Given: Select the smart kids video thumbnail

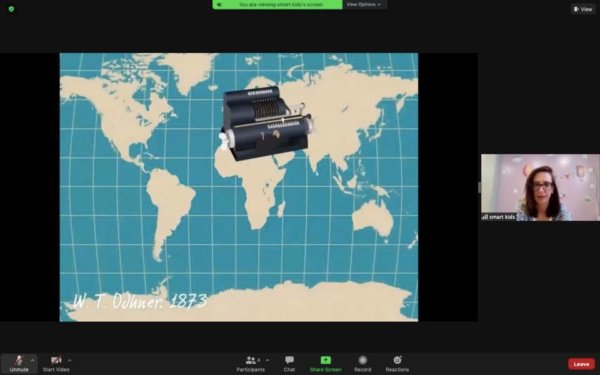Looking at the screenshot, I should [540, 188].
